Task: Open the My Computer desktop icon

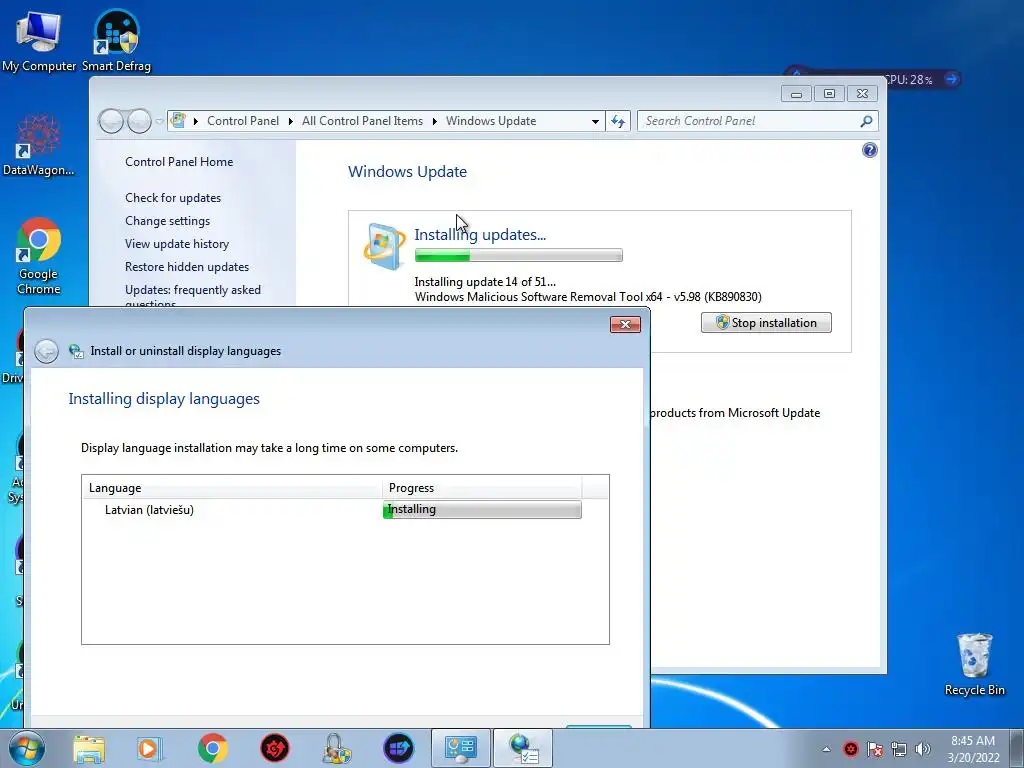Action: pyautogui.click(x=39, y=40)
